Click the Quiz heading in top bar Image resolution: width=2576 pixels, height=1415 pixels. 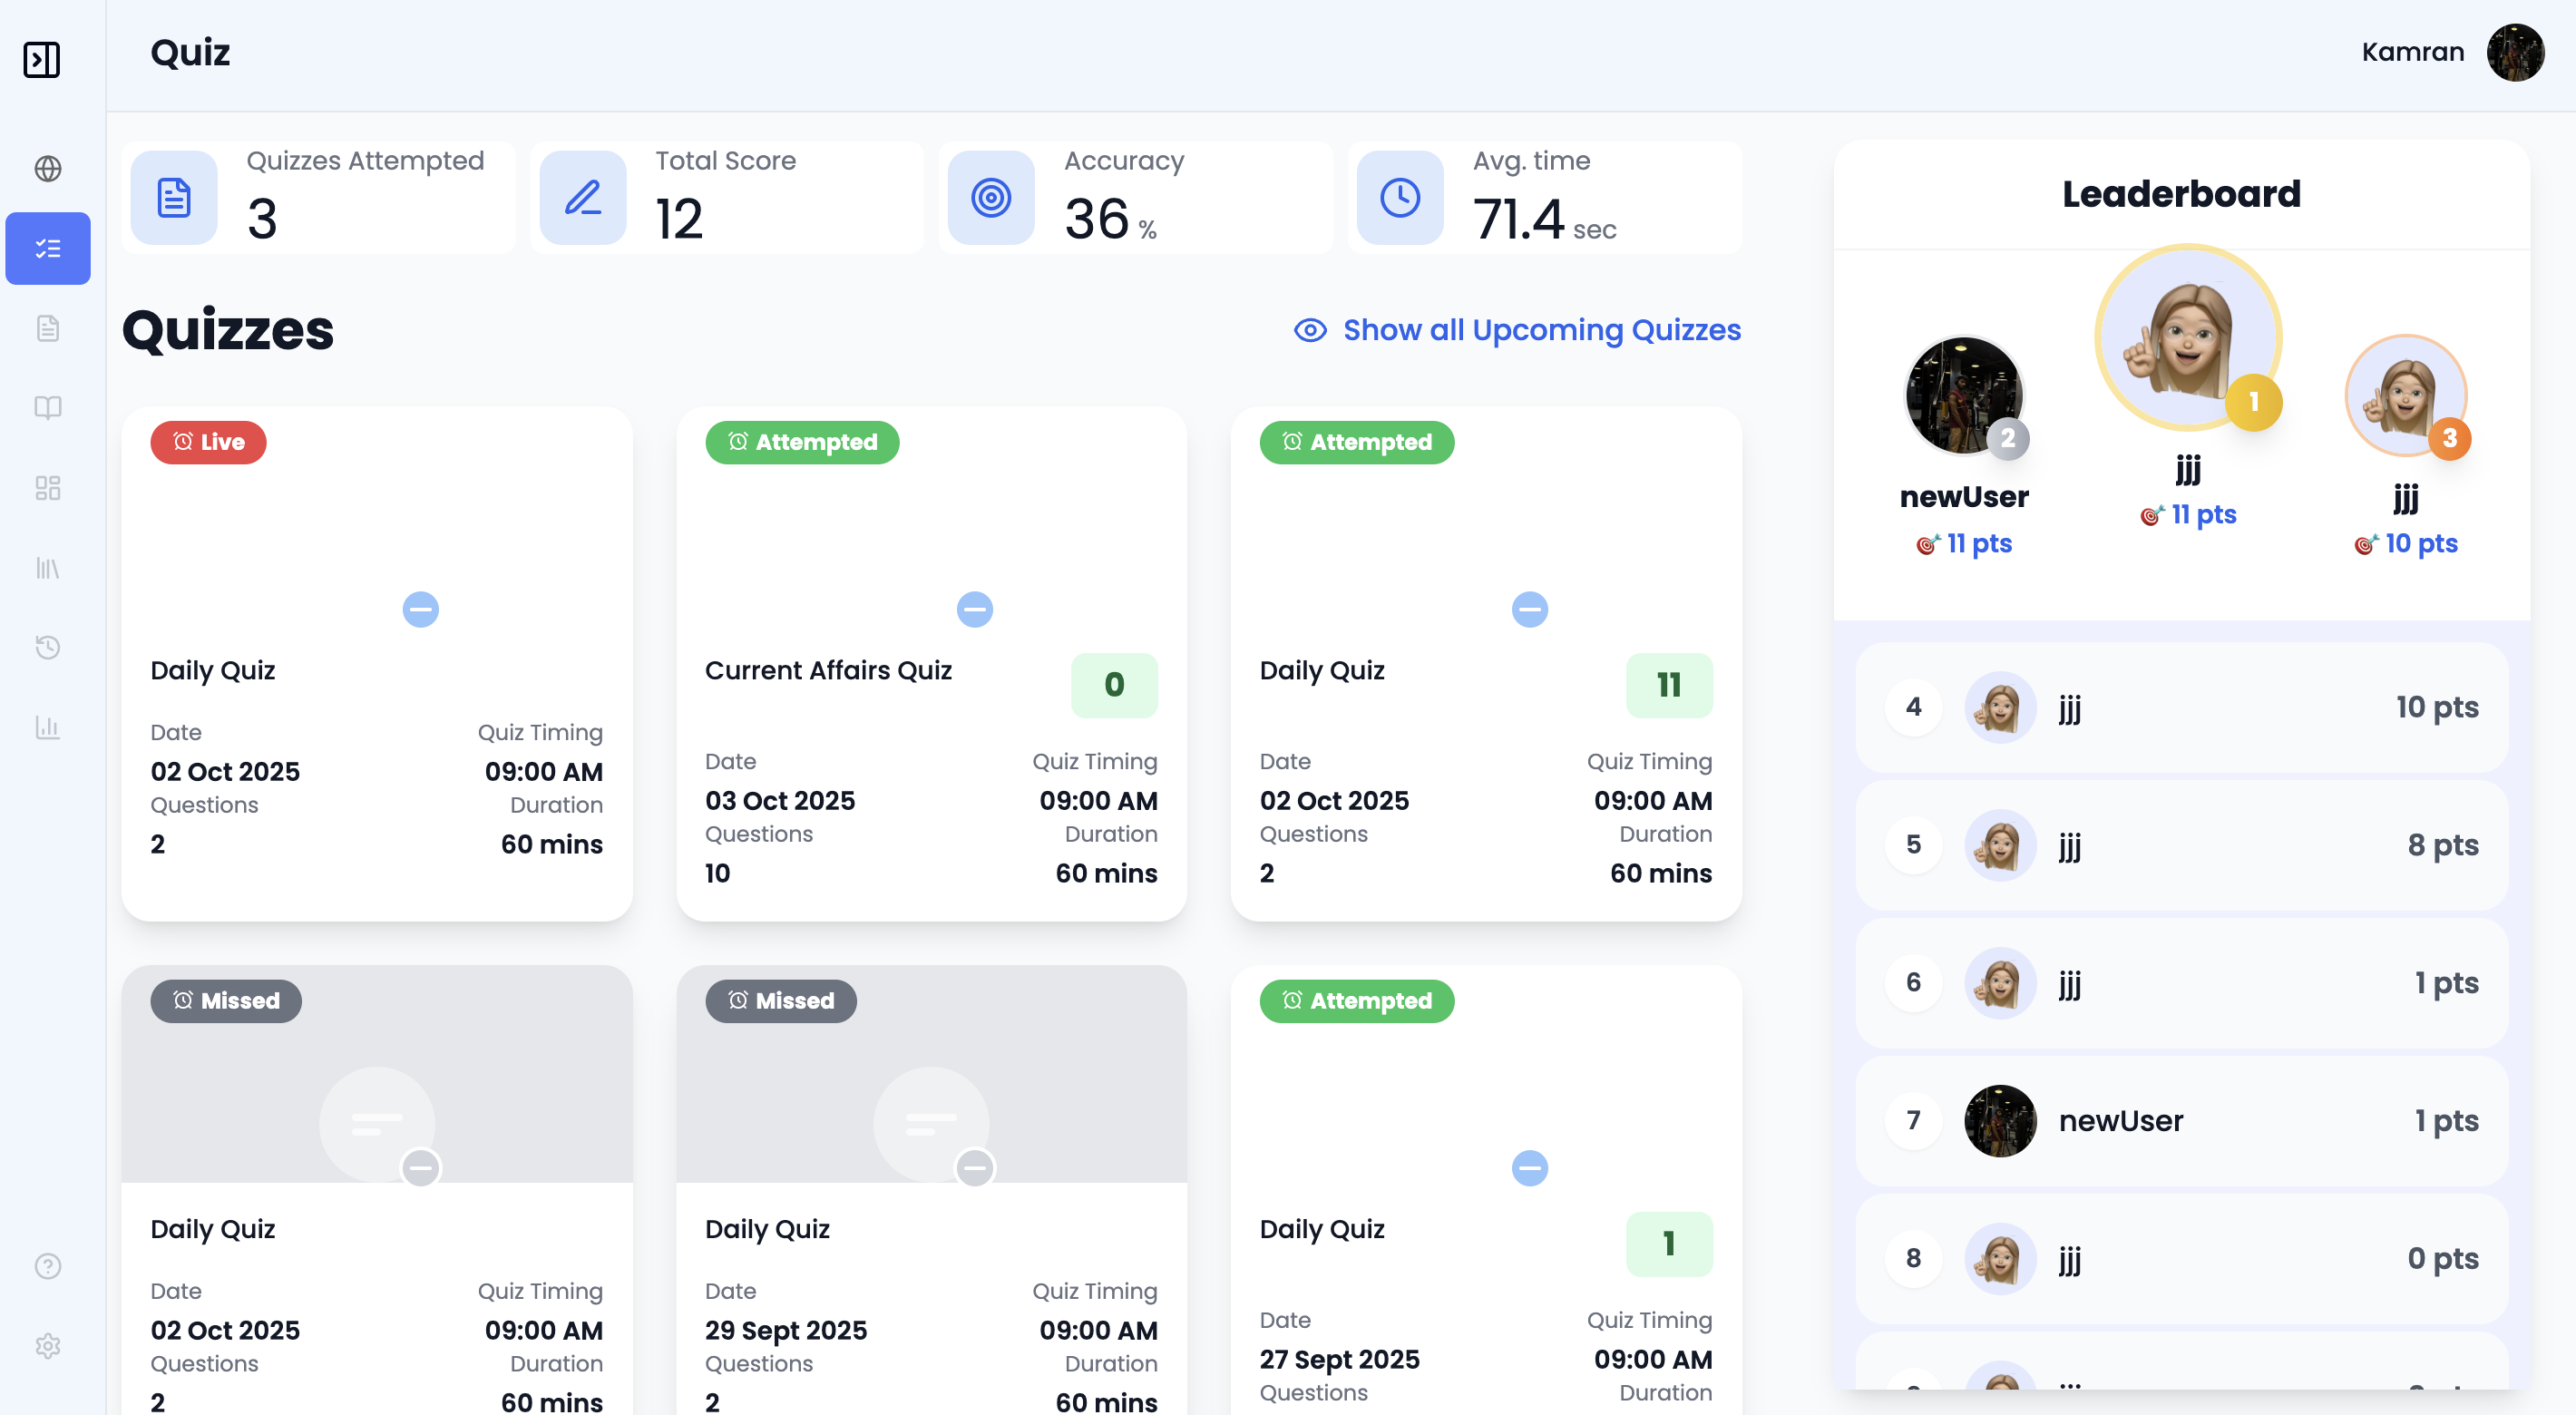point(190,53)
